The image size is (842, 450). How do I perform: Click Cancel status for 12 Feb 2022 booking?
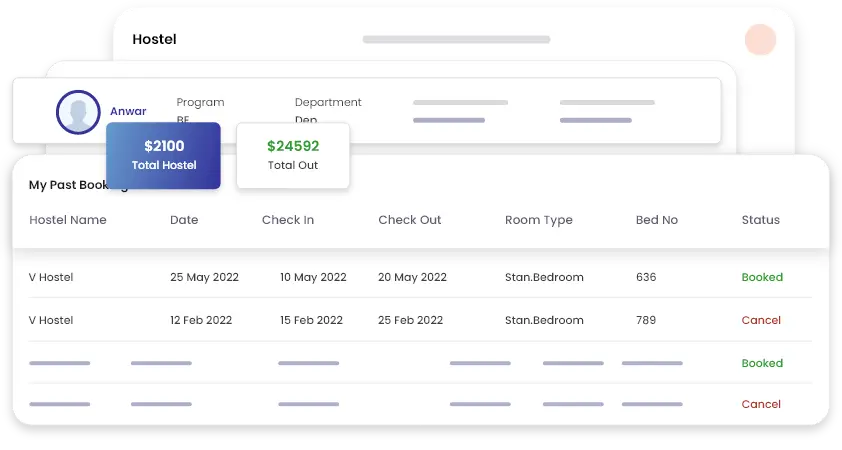[761, 320]
